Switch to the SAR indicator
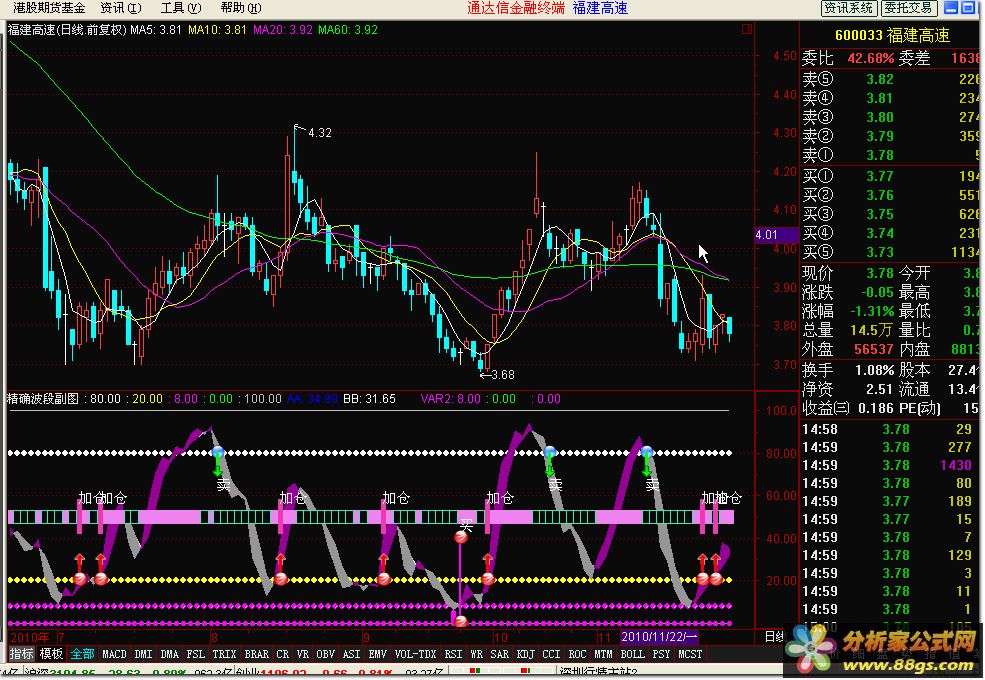Viewport: 985px width, 680px height. coord(499,654)
